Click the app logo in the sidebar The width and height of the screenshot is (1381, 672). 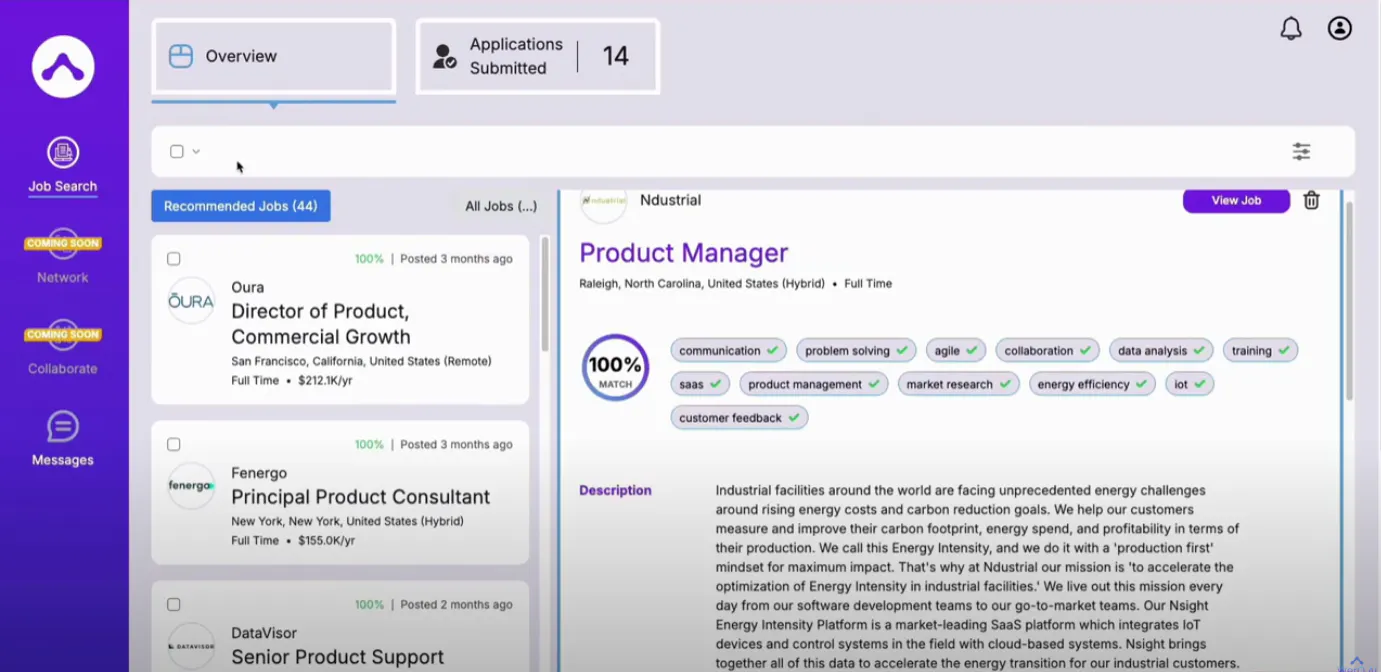pos(63,66)
